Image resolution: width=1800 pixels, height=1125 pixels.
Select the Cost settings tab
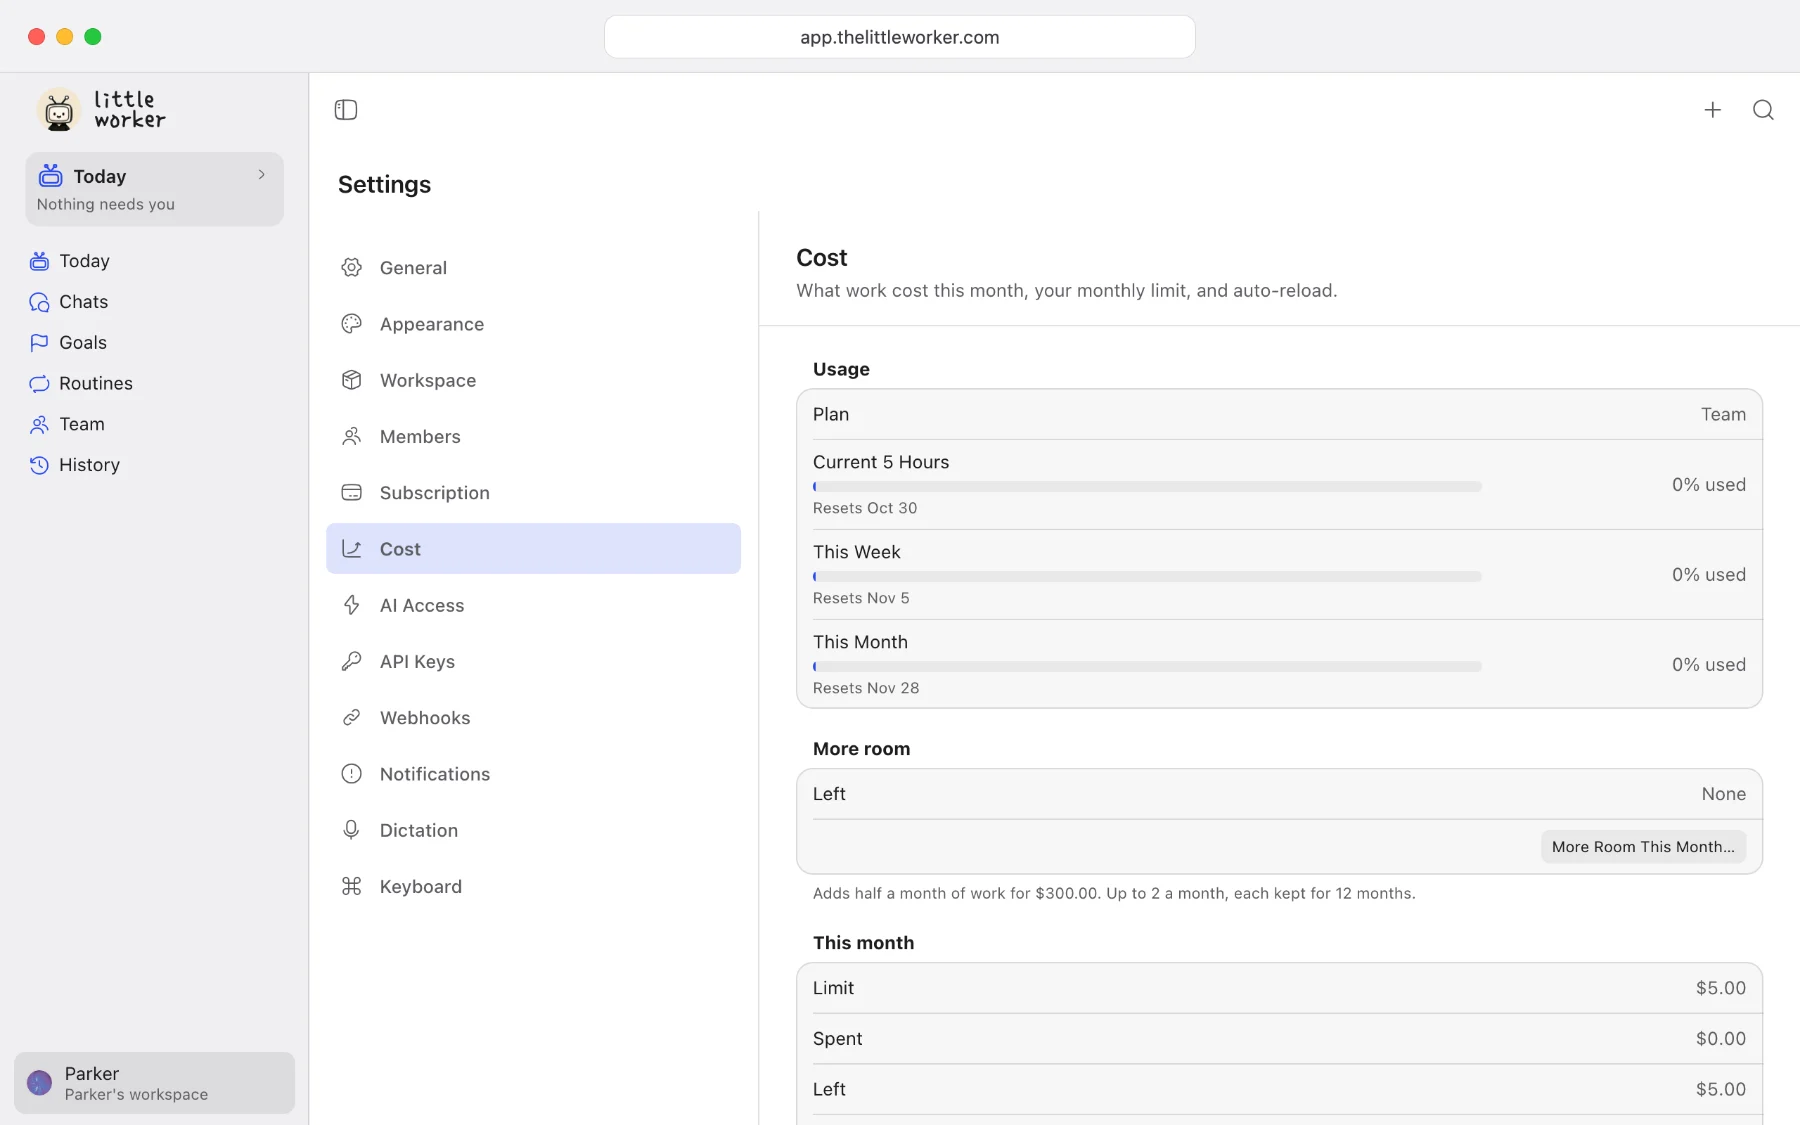533,549
